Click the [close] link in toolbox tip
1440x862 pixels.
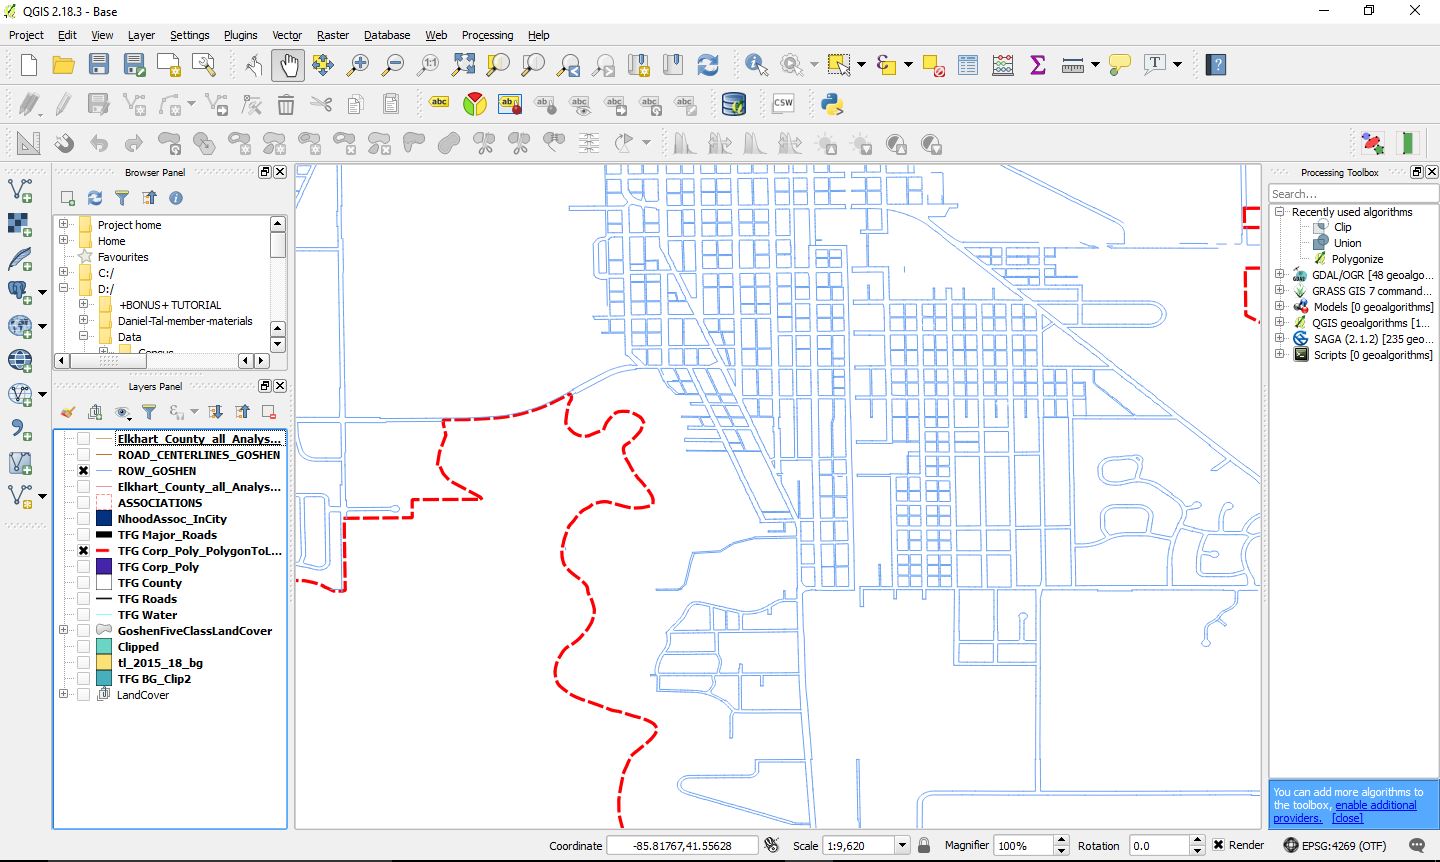[x=1347, y=818]
